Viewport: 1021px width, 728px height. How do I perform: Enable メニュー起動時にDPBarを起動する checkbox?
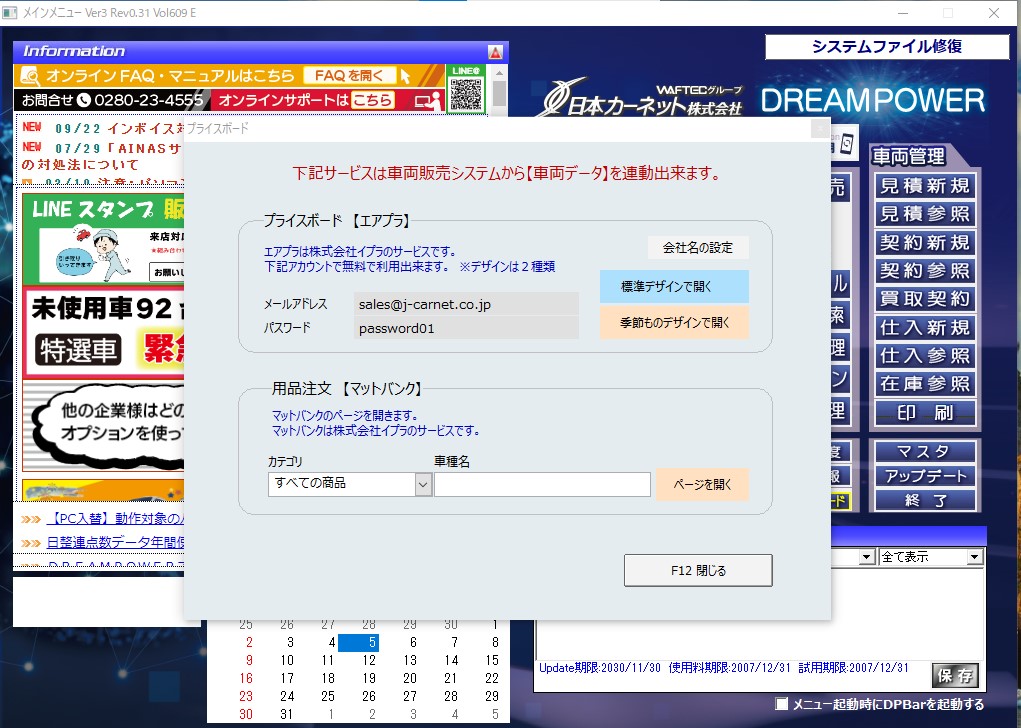781,704
